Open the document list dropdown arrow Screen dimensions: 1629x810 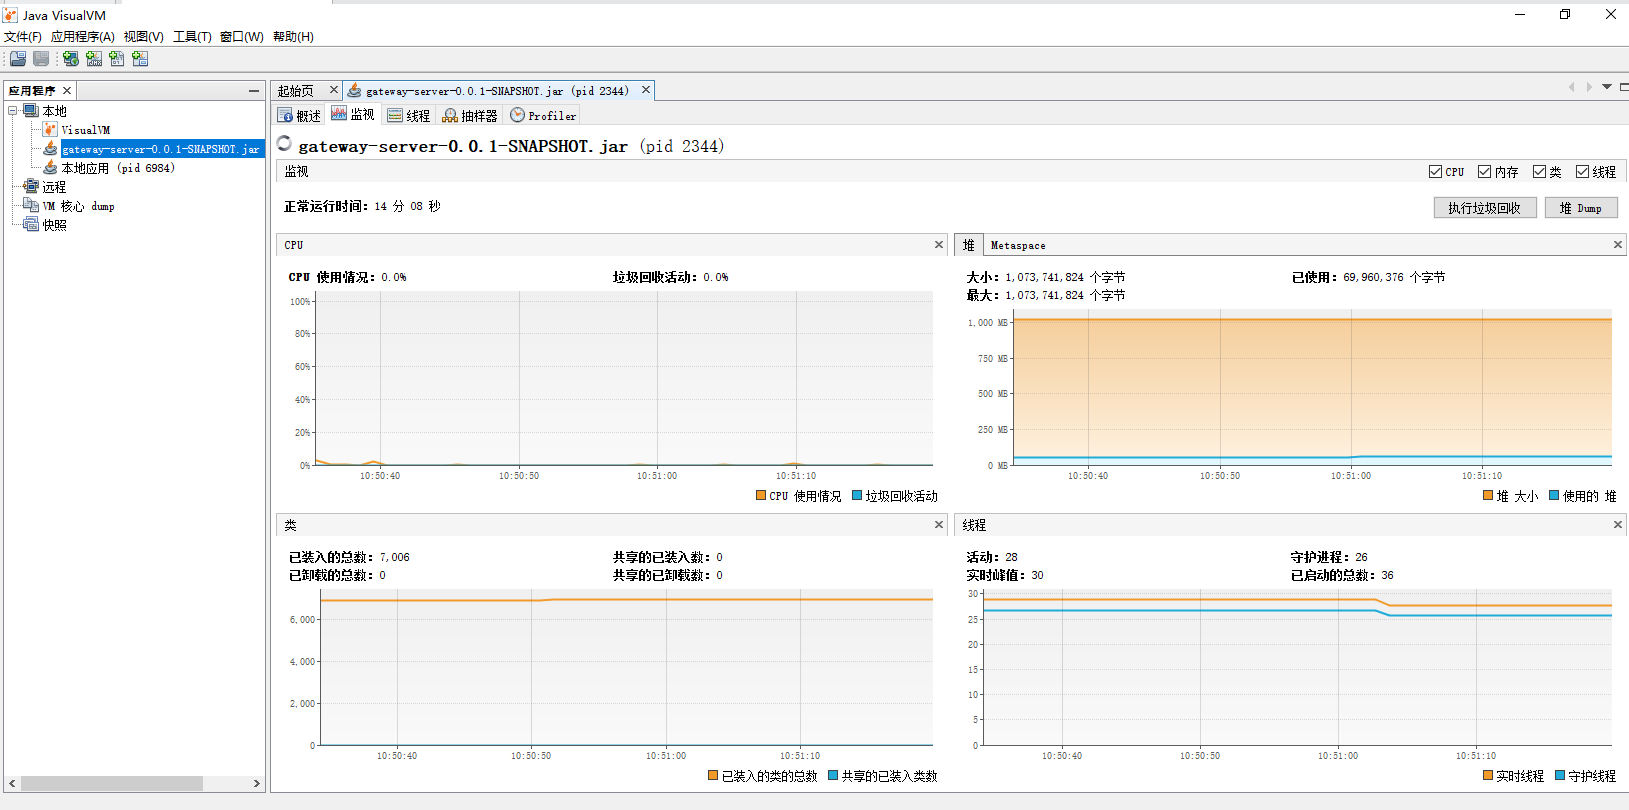pos(1607,87)
